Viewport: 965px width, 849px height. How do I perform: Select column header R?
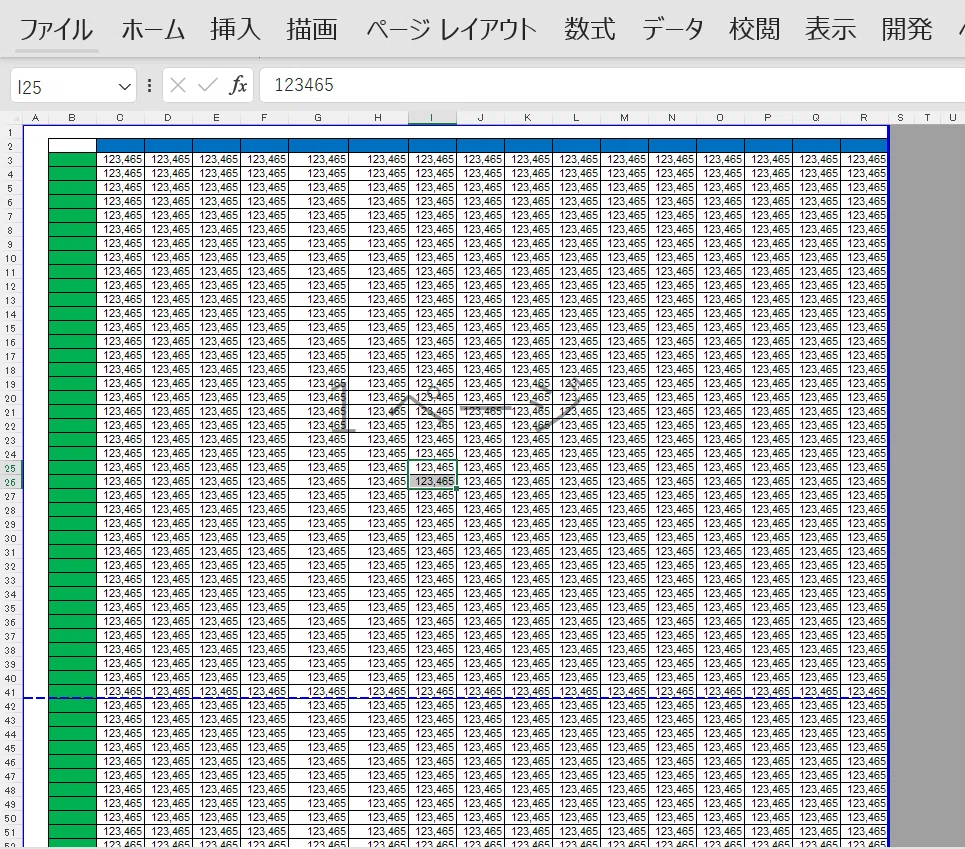864,118
